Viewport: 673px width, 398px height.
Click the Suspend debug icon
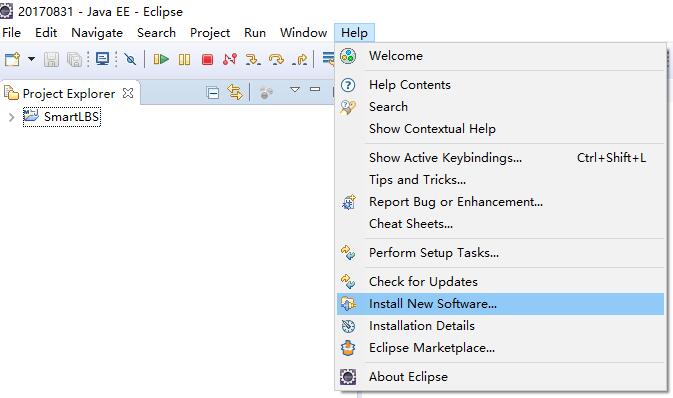(184, 59)
